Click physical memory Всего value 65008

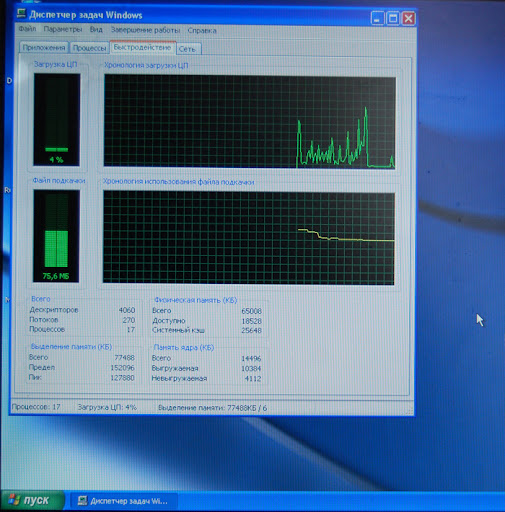coord(251,311)
